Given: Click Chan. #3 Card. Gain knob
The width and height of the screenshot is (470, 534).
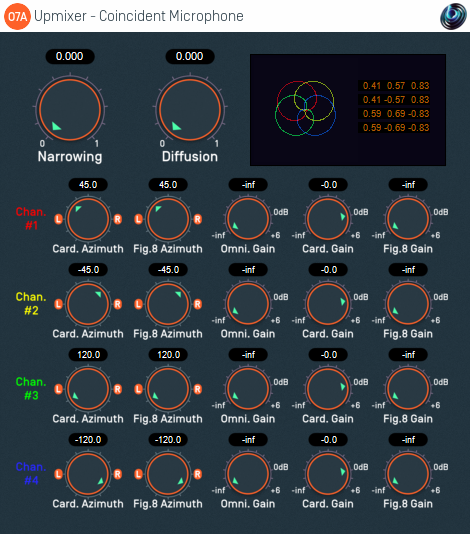Looking at the screenshot, I should point(328,389).
